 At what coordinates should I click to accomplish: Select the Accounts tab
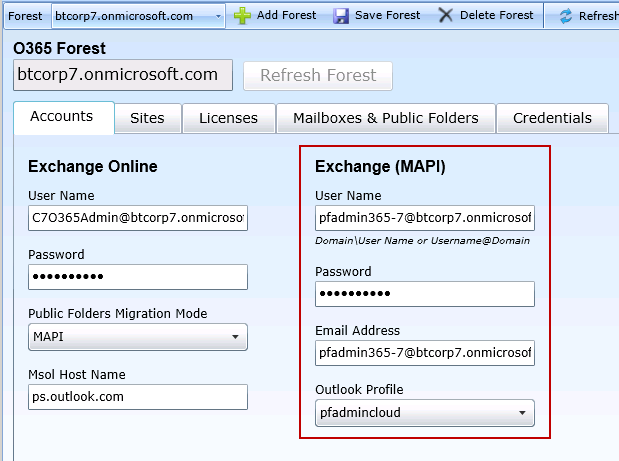(62, 117)
